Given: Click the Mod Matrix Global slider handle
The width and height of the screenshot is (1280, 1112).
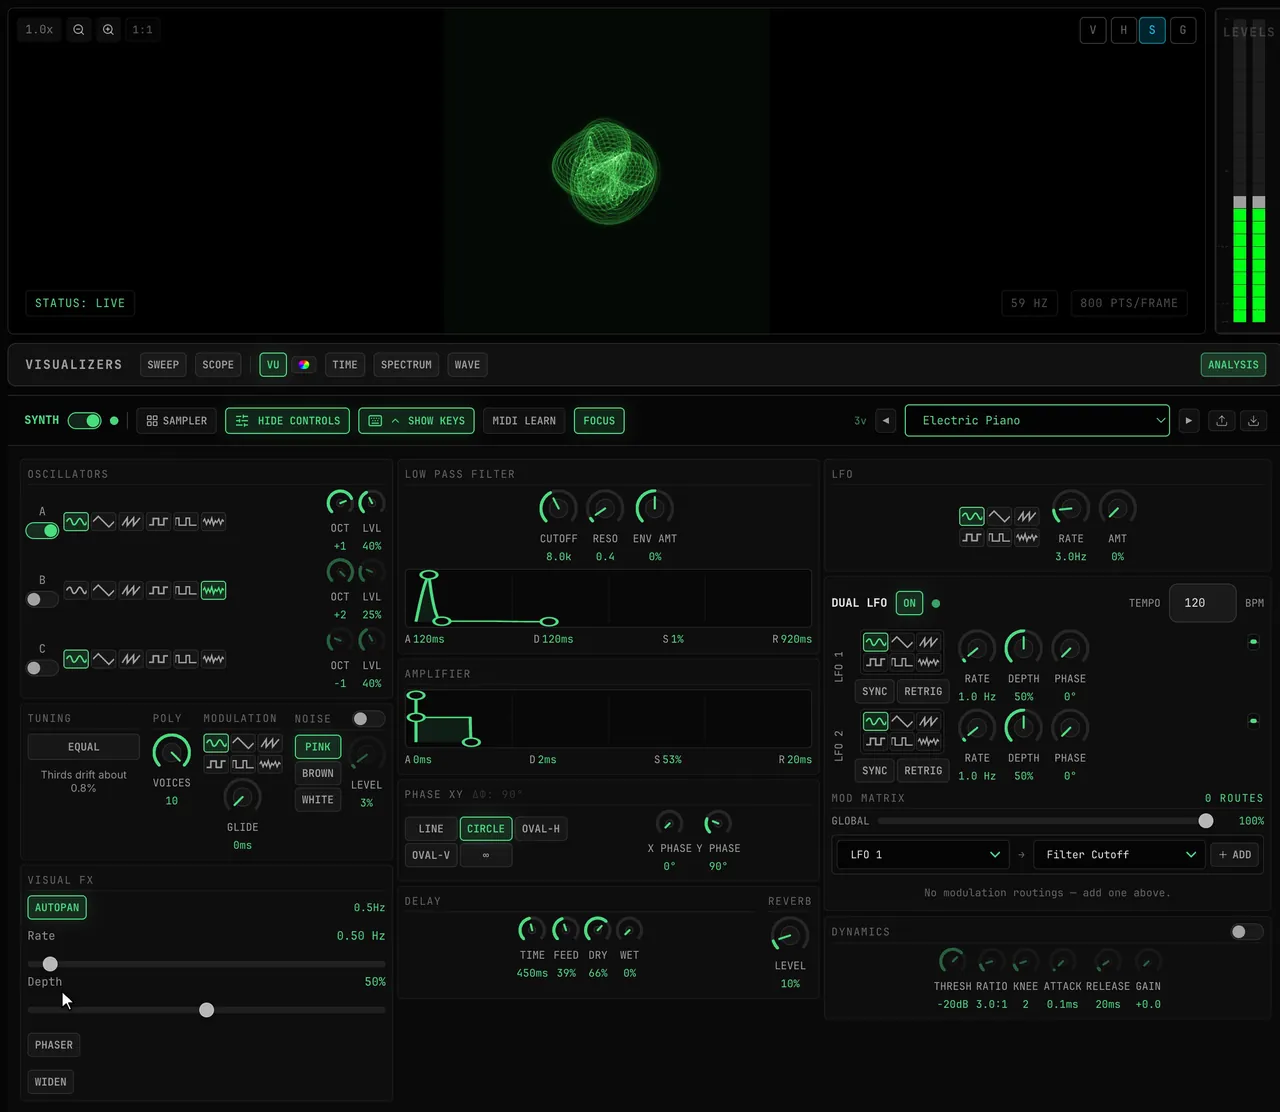Looking at the screenshot, I should coord(1206,821).
